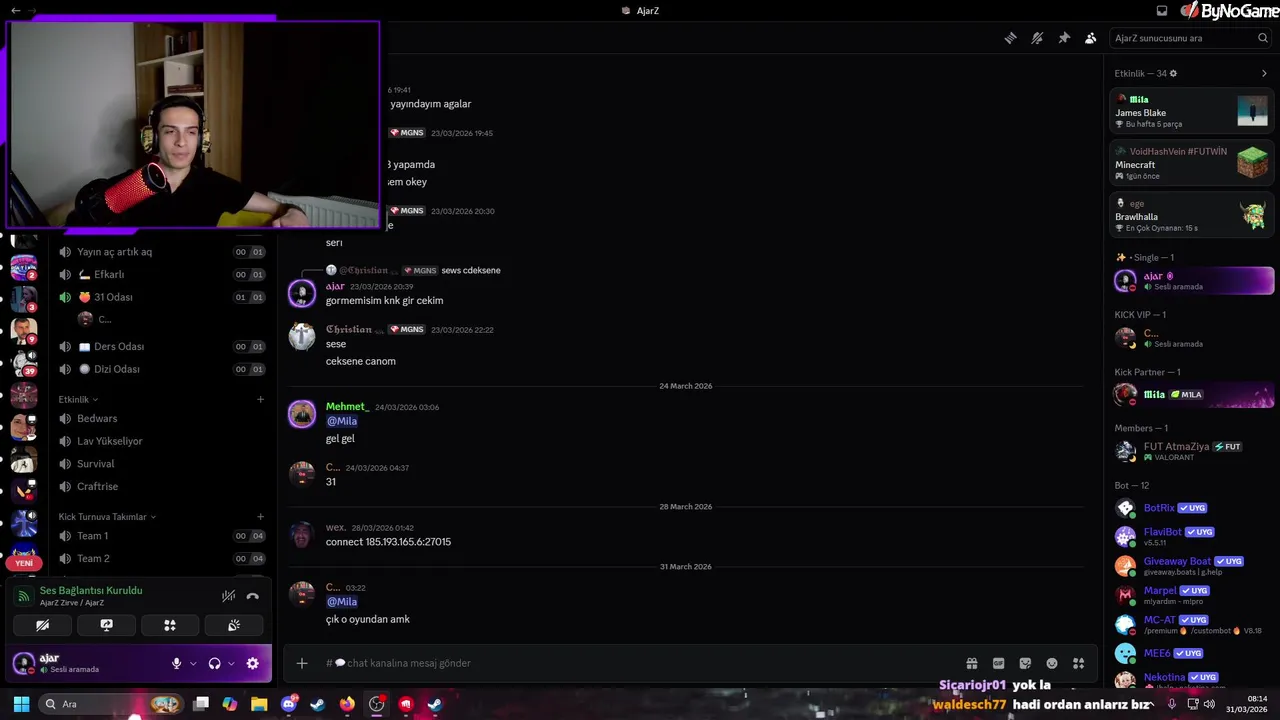Open the soundboard button

(234, 625)
